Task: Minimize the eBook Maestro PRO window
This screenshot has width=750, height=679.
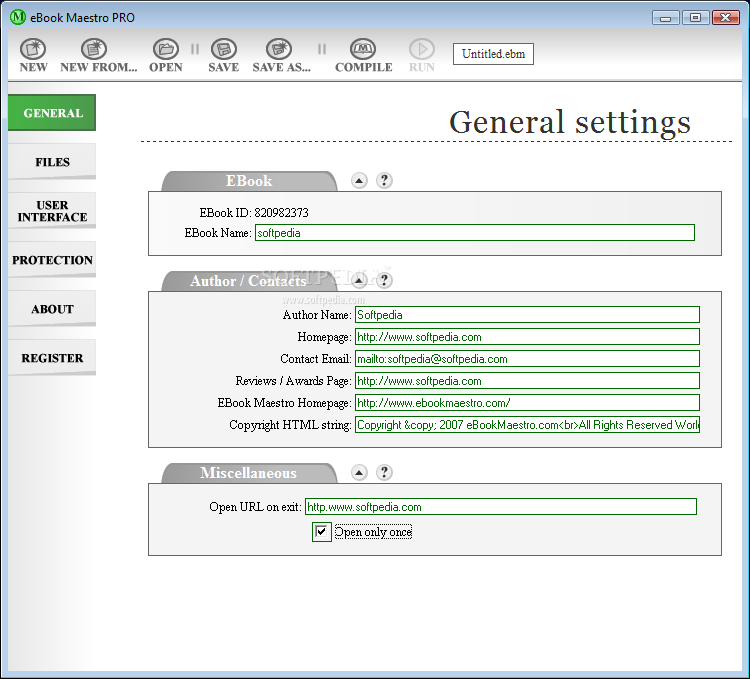Action: (x=665, y=18)
